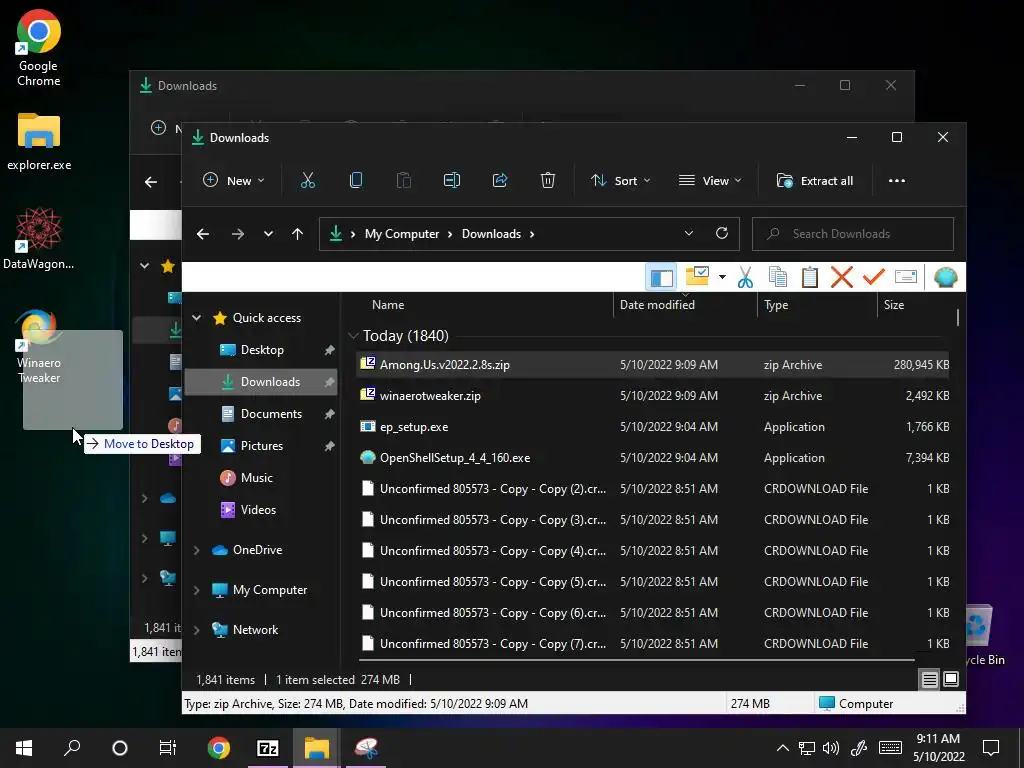Open the dropdown arrow beside folder options icon
The image size is (1024, 768).
(x=722, y=277)
